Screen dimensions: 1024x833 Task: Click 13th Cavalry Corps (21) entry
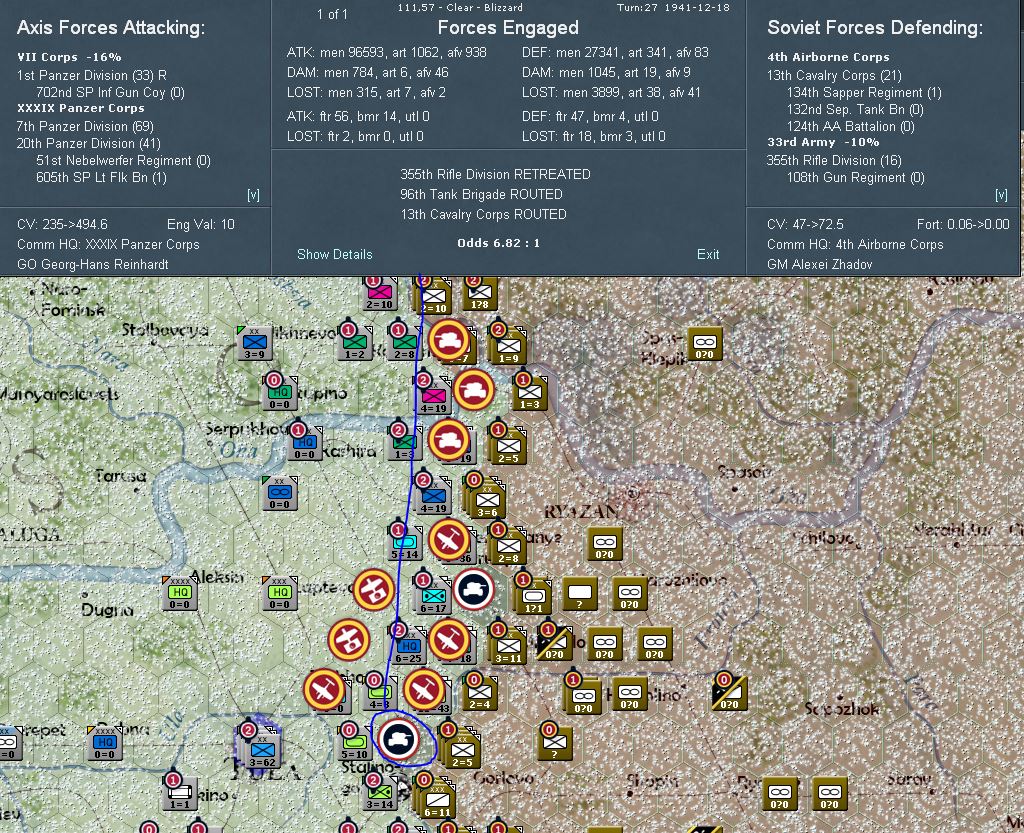834,75
